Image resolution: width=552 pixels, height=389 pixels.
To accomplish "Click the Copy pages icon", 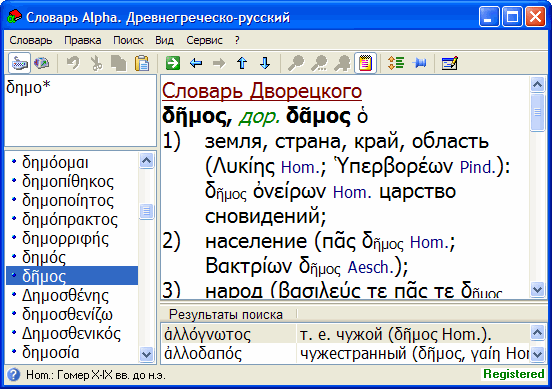I will point(119,63).
